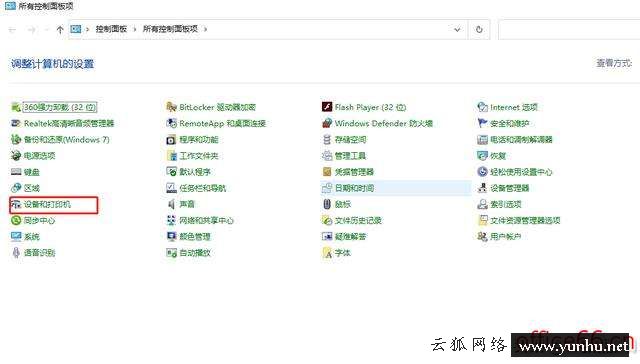
Task: Expand the chevron after 所有控制面板项 breadcrumb
Action: 205,29
